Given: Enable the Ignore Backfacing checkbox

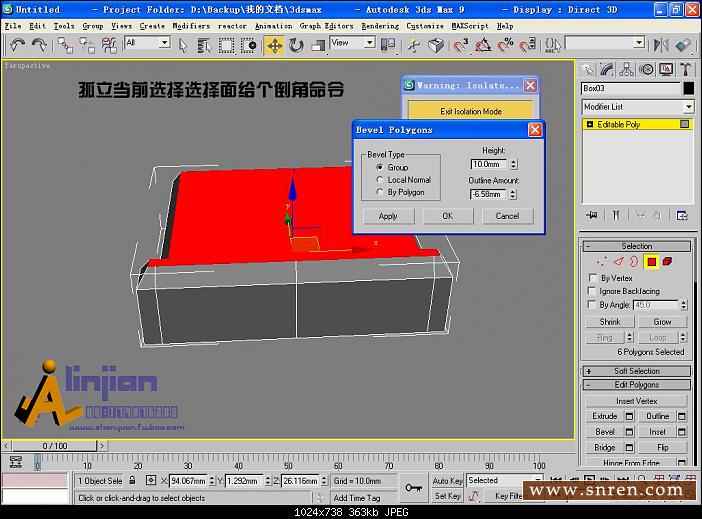Looking at the screenshot, I should [592, 291].
